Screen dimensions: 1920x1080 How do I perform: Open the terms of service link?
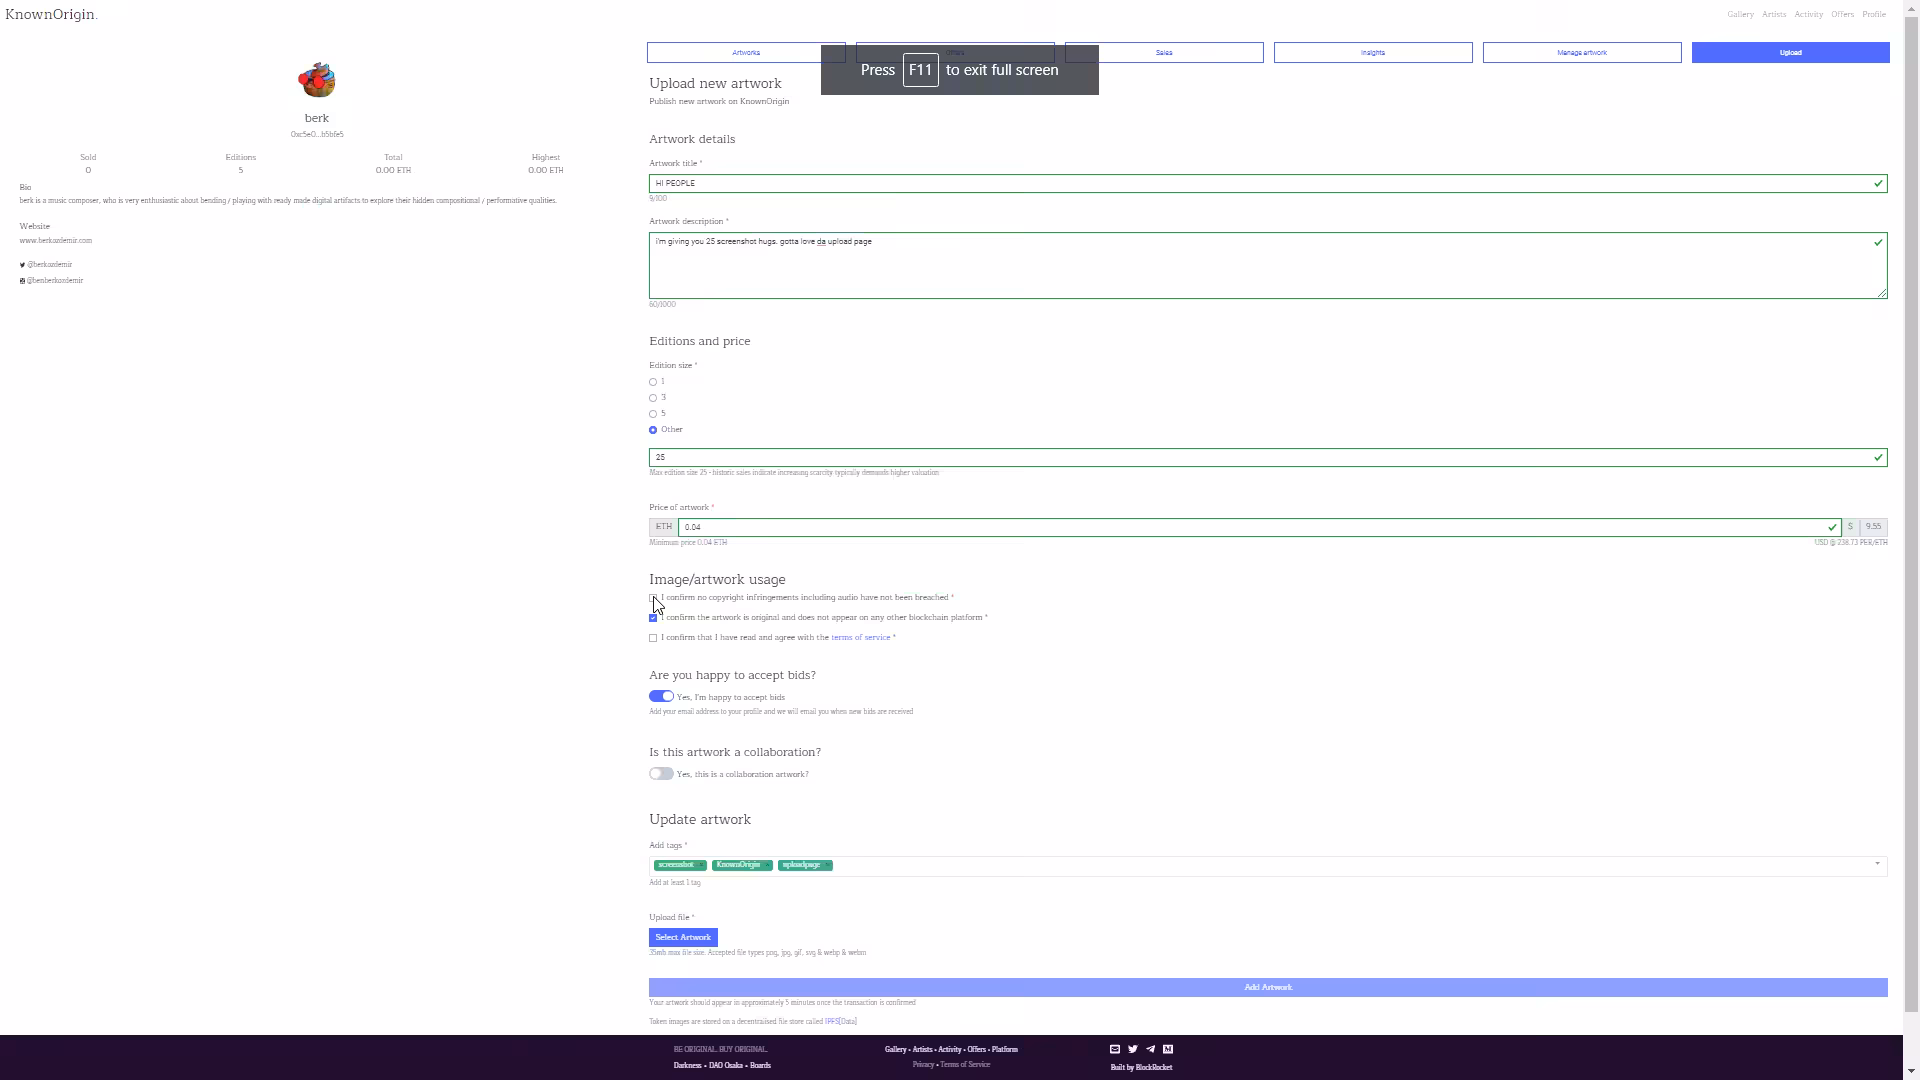pos(860,637)
